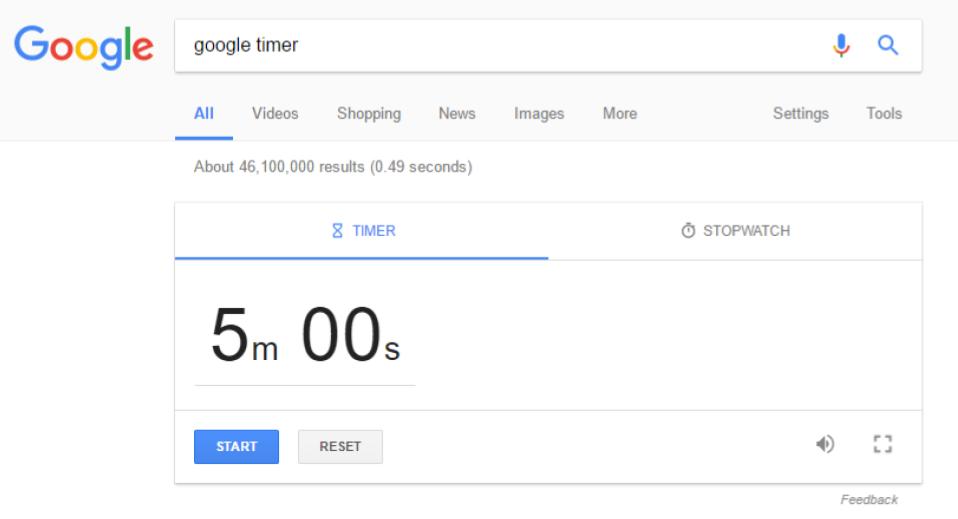Click the search box containing "google timer"

click(500, 45)
